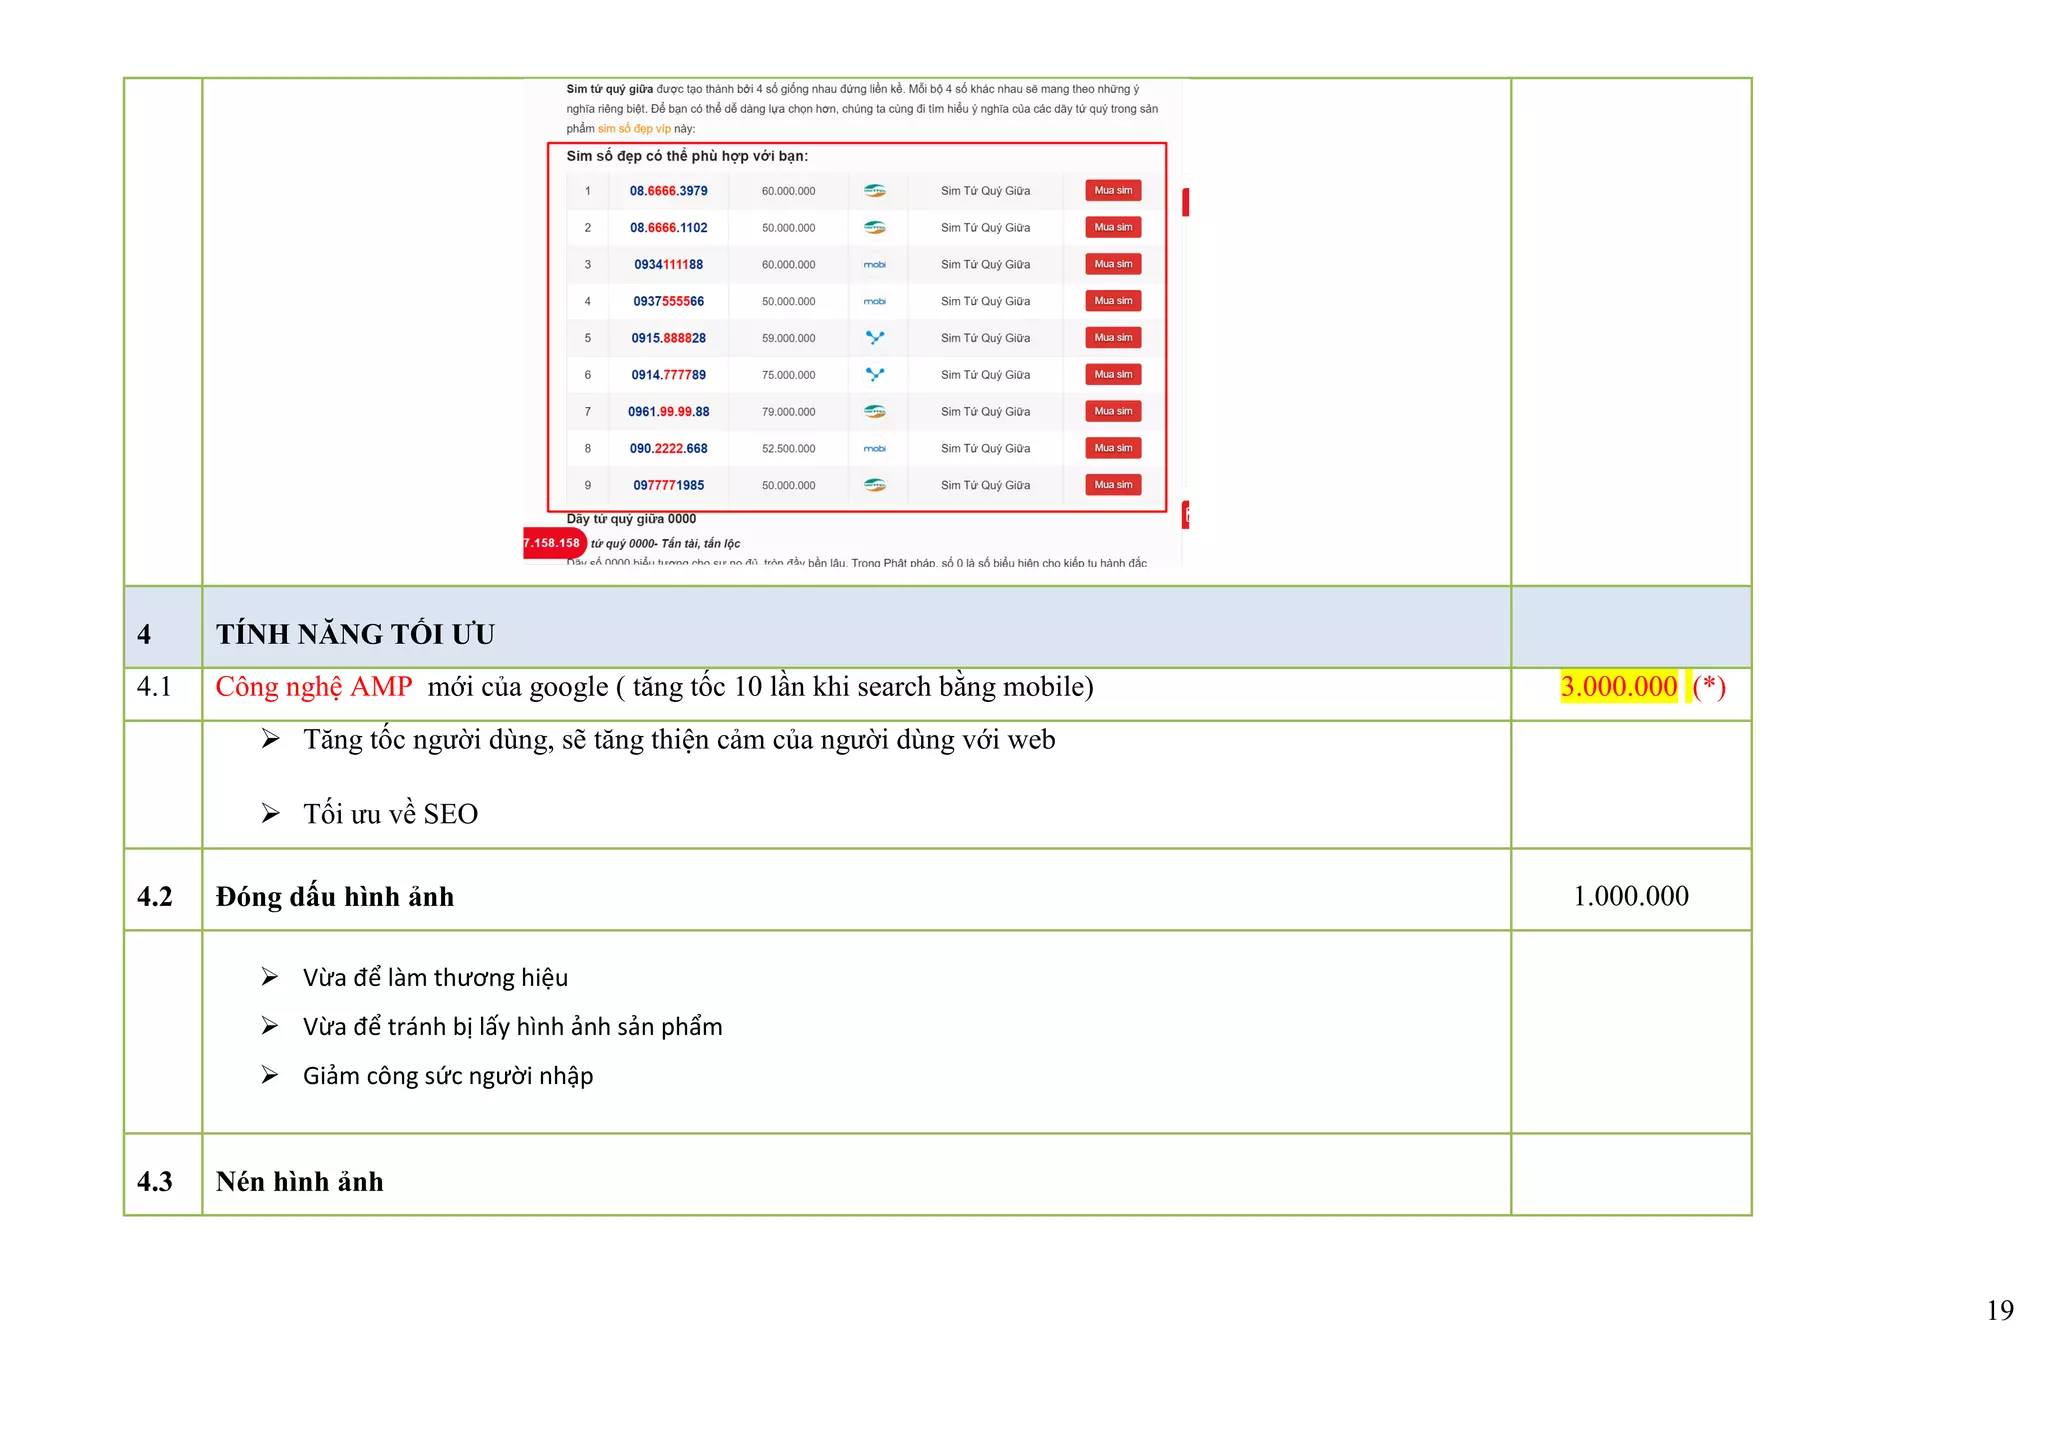Click the Vinaphone logo beside 0914.777789
The width and height of the screenshot is (2048, 1448).
[x=875, y=375]
